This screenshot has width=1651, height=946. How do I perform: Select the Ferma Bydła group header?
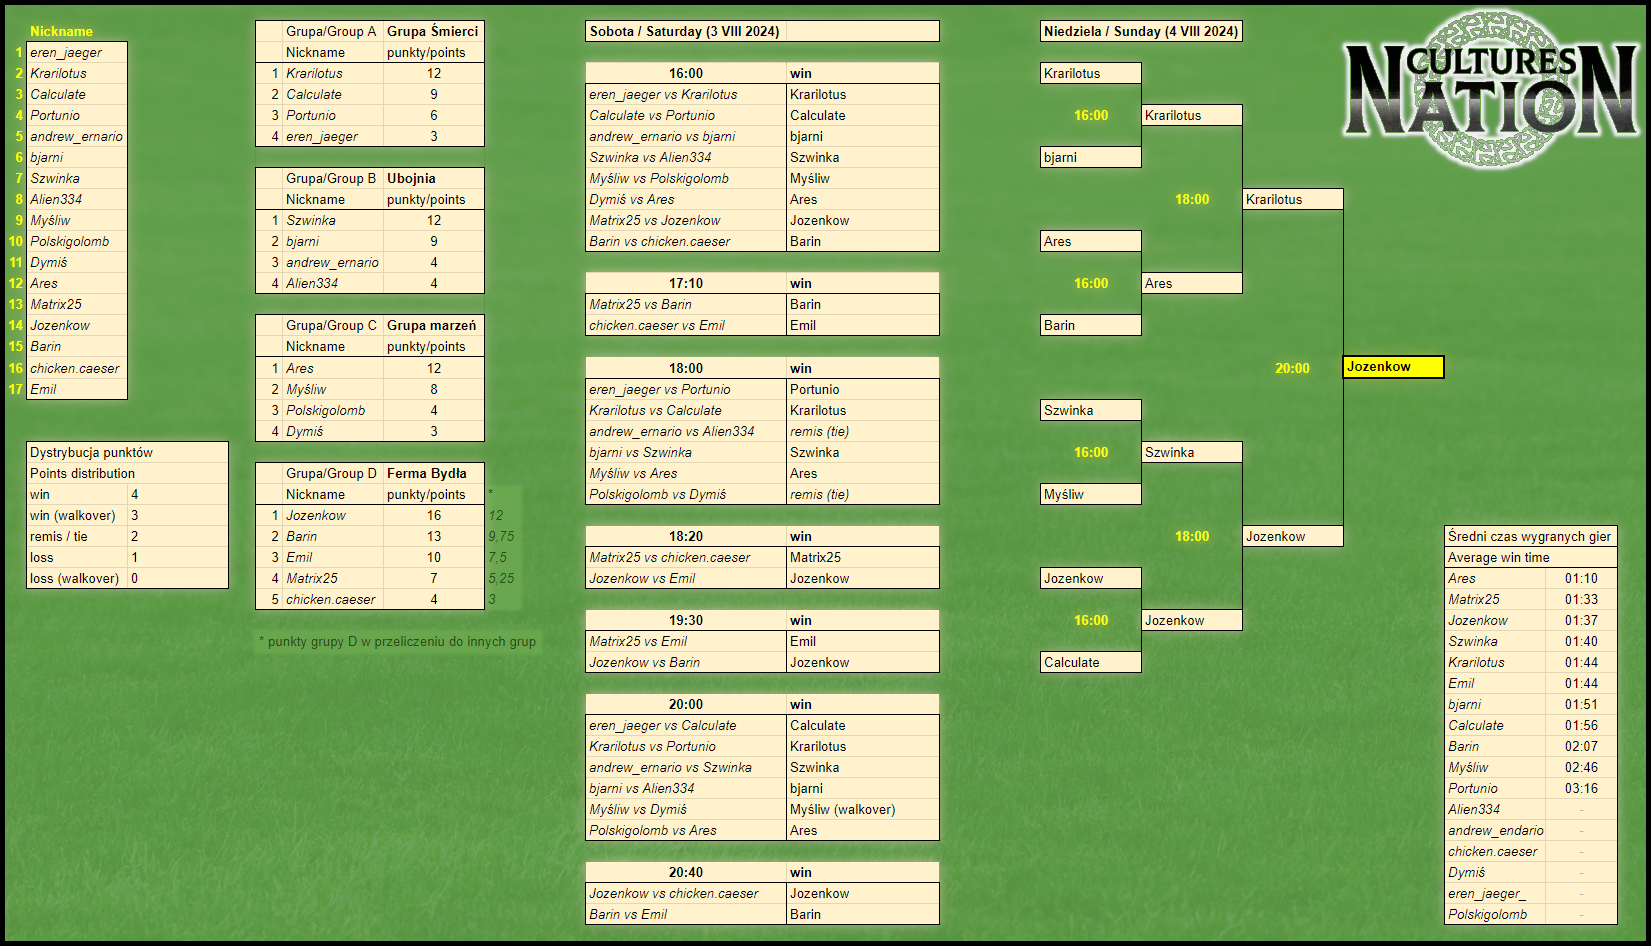427,473
